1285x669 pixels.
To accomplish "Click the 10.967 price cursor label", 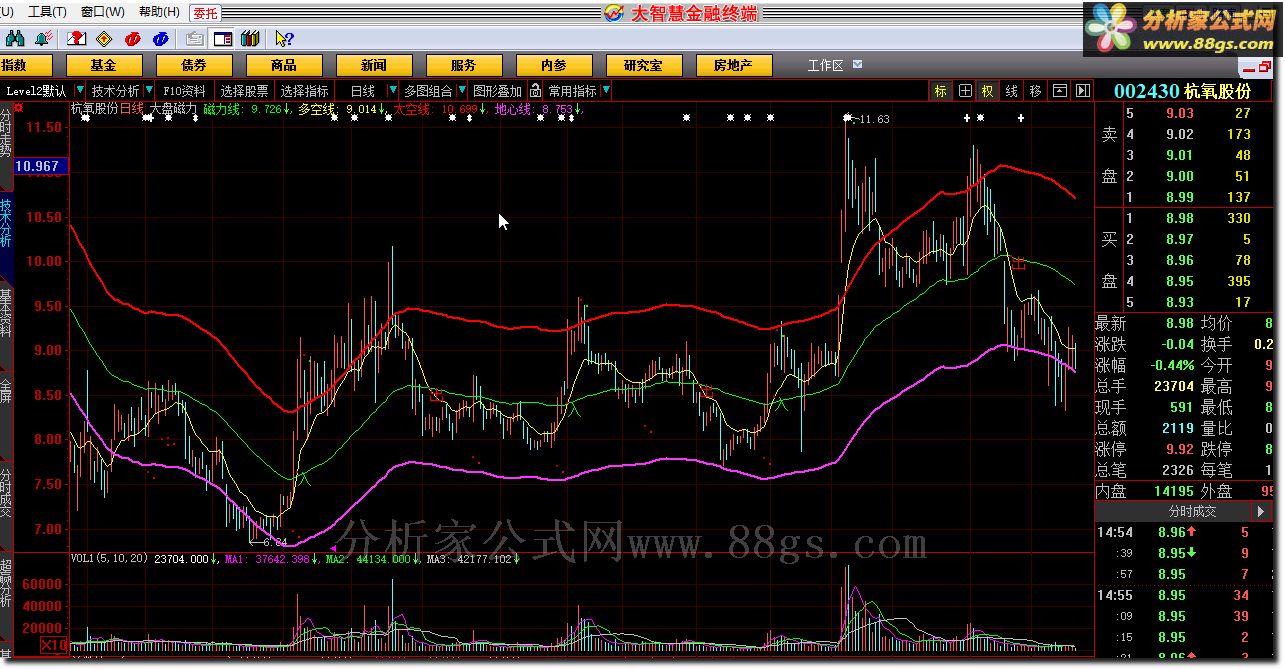I will coord(39,166).
